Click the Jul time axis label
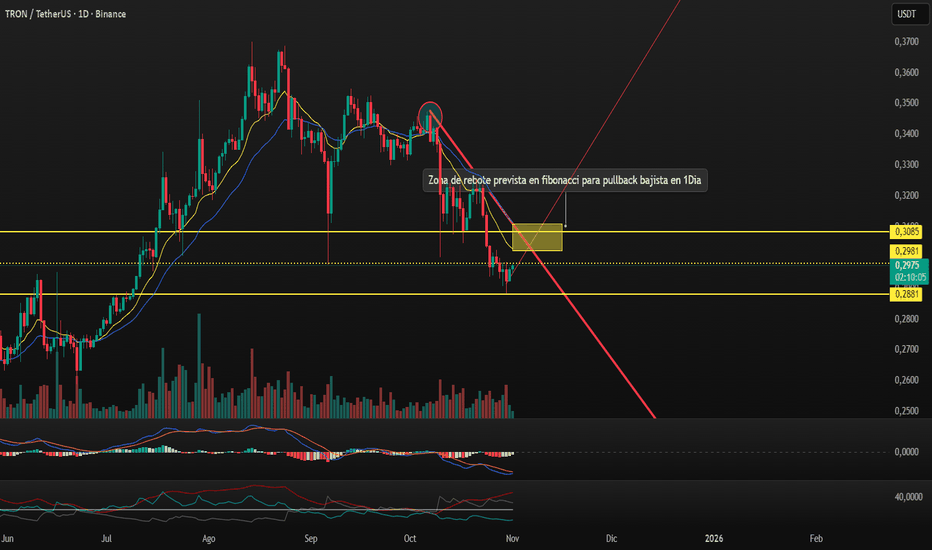Screen dimensions: 932x550 106,539
